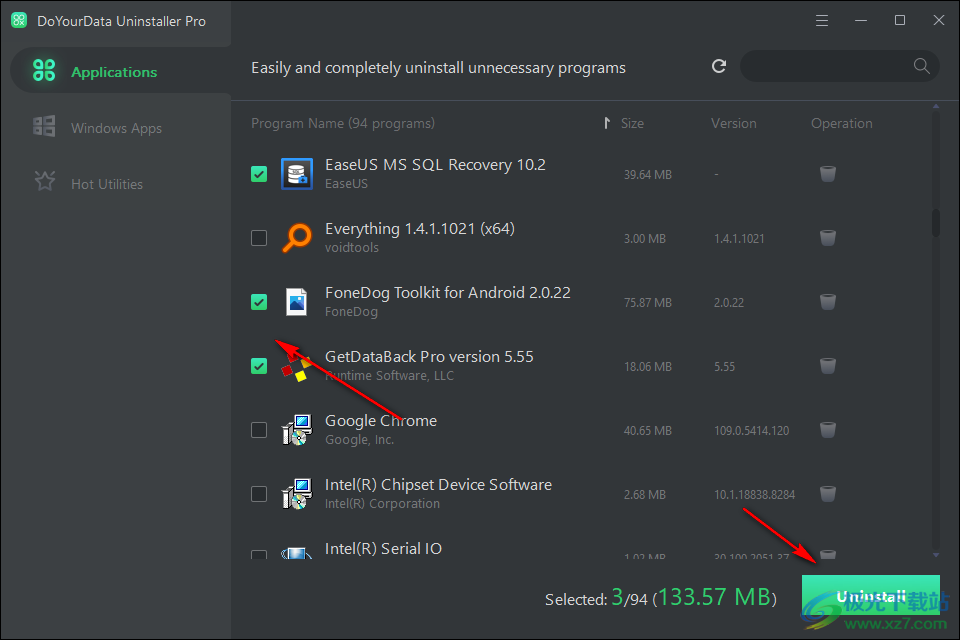This screenshot has height=640, width=960.
Task: Click the Windows Apps logo icon
Action: pyautogui.click(x=44, y=126)
